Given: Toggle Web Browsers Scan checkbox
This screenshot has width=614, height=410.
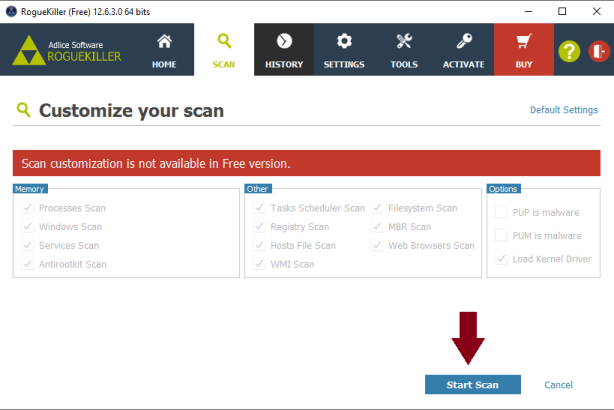Looking at the screenshot, I should coord(377,245).
